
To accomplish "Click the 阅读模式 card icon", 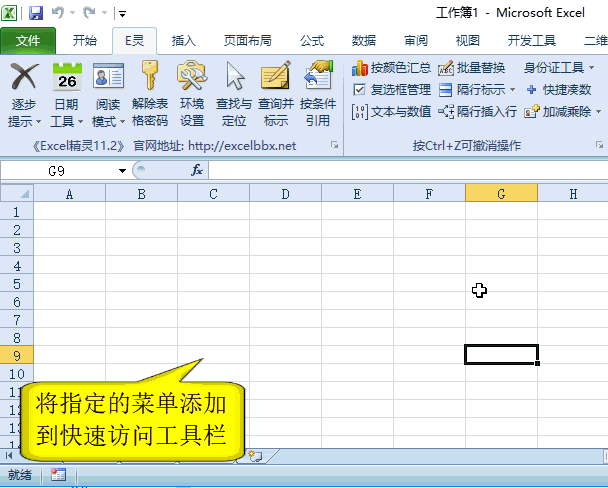I will tap(108, 76).
